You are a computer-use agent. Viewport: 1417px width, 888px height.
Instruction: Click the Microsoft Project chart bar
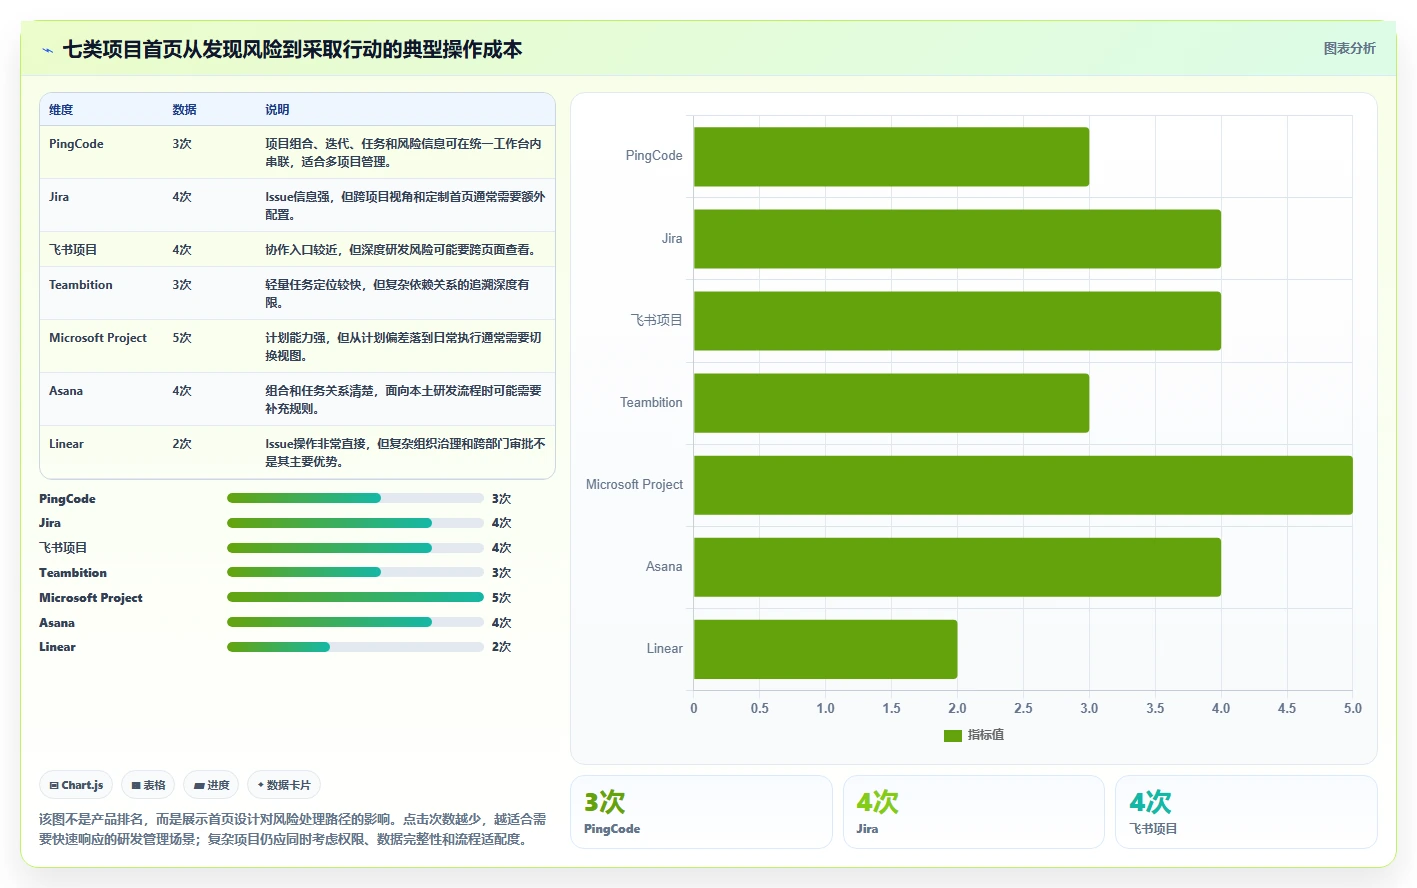(x=1023, y=485)
